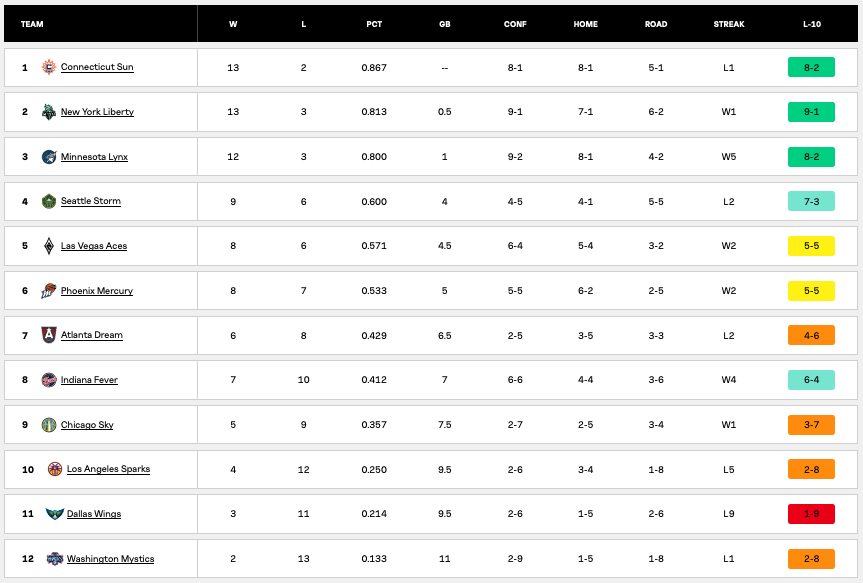Click the green 9-1 last-ten badge
This screenshot has height=583, width=863.
coord(811,112)
